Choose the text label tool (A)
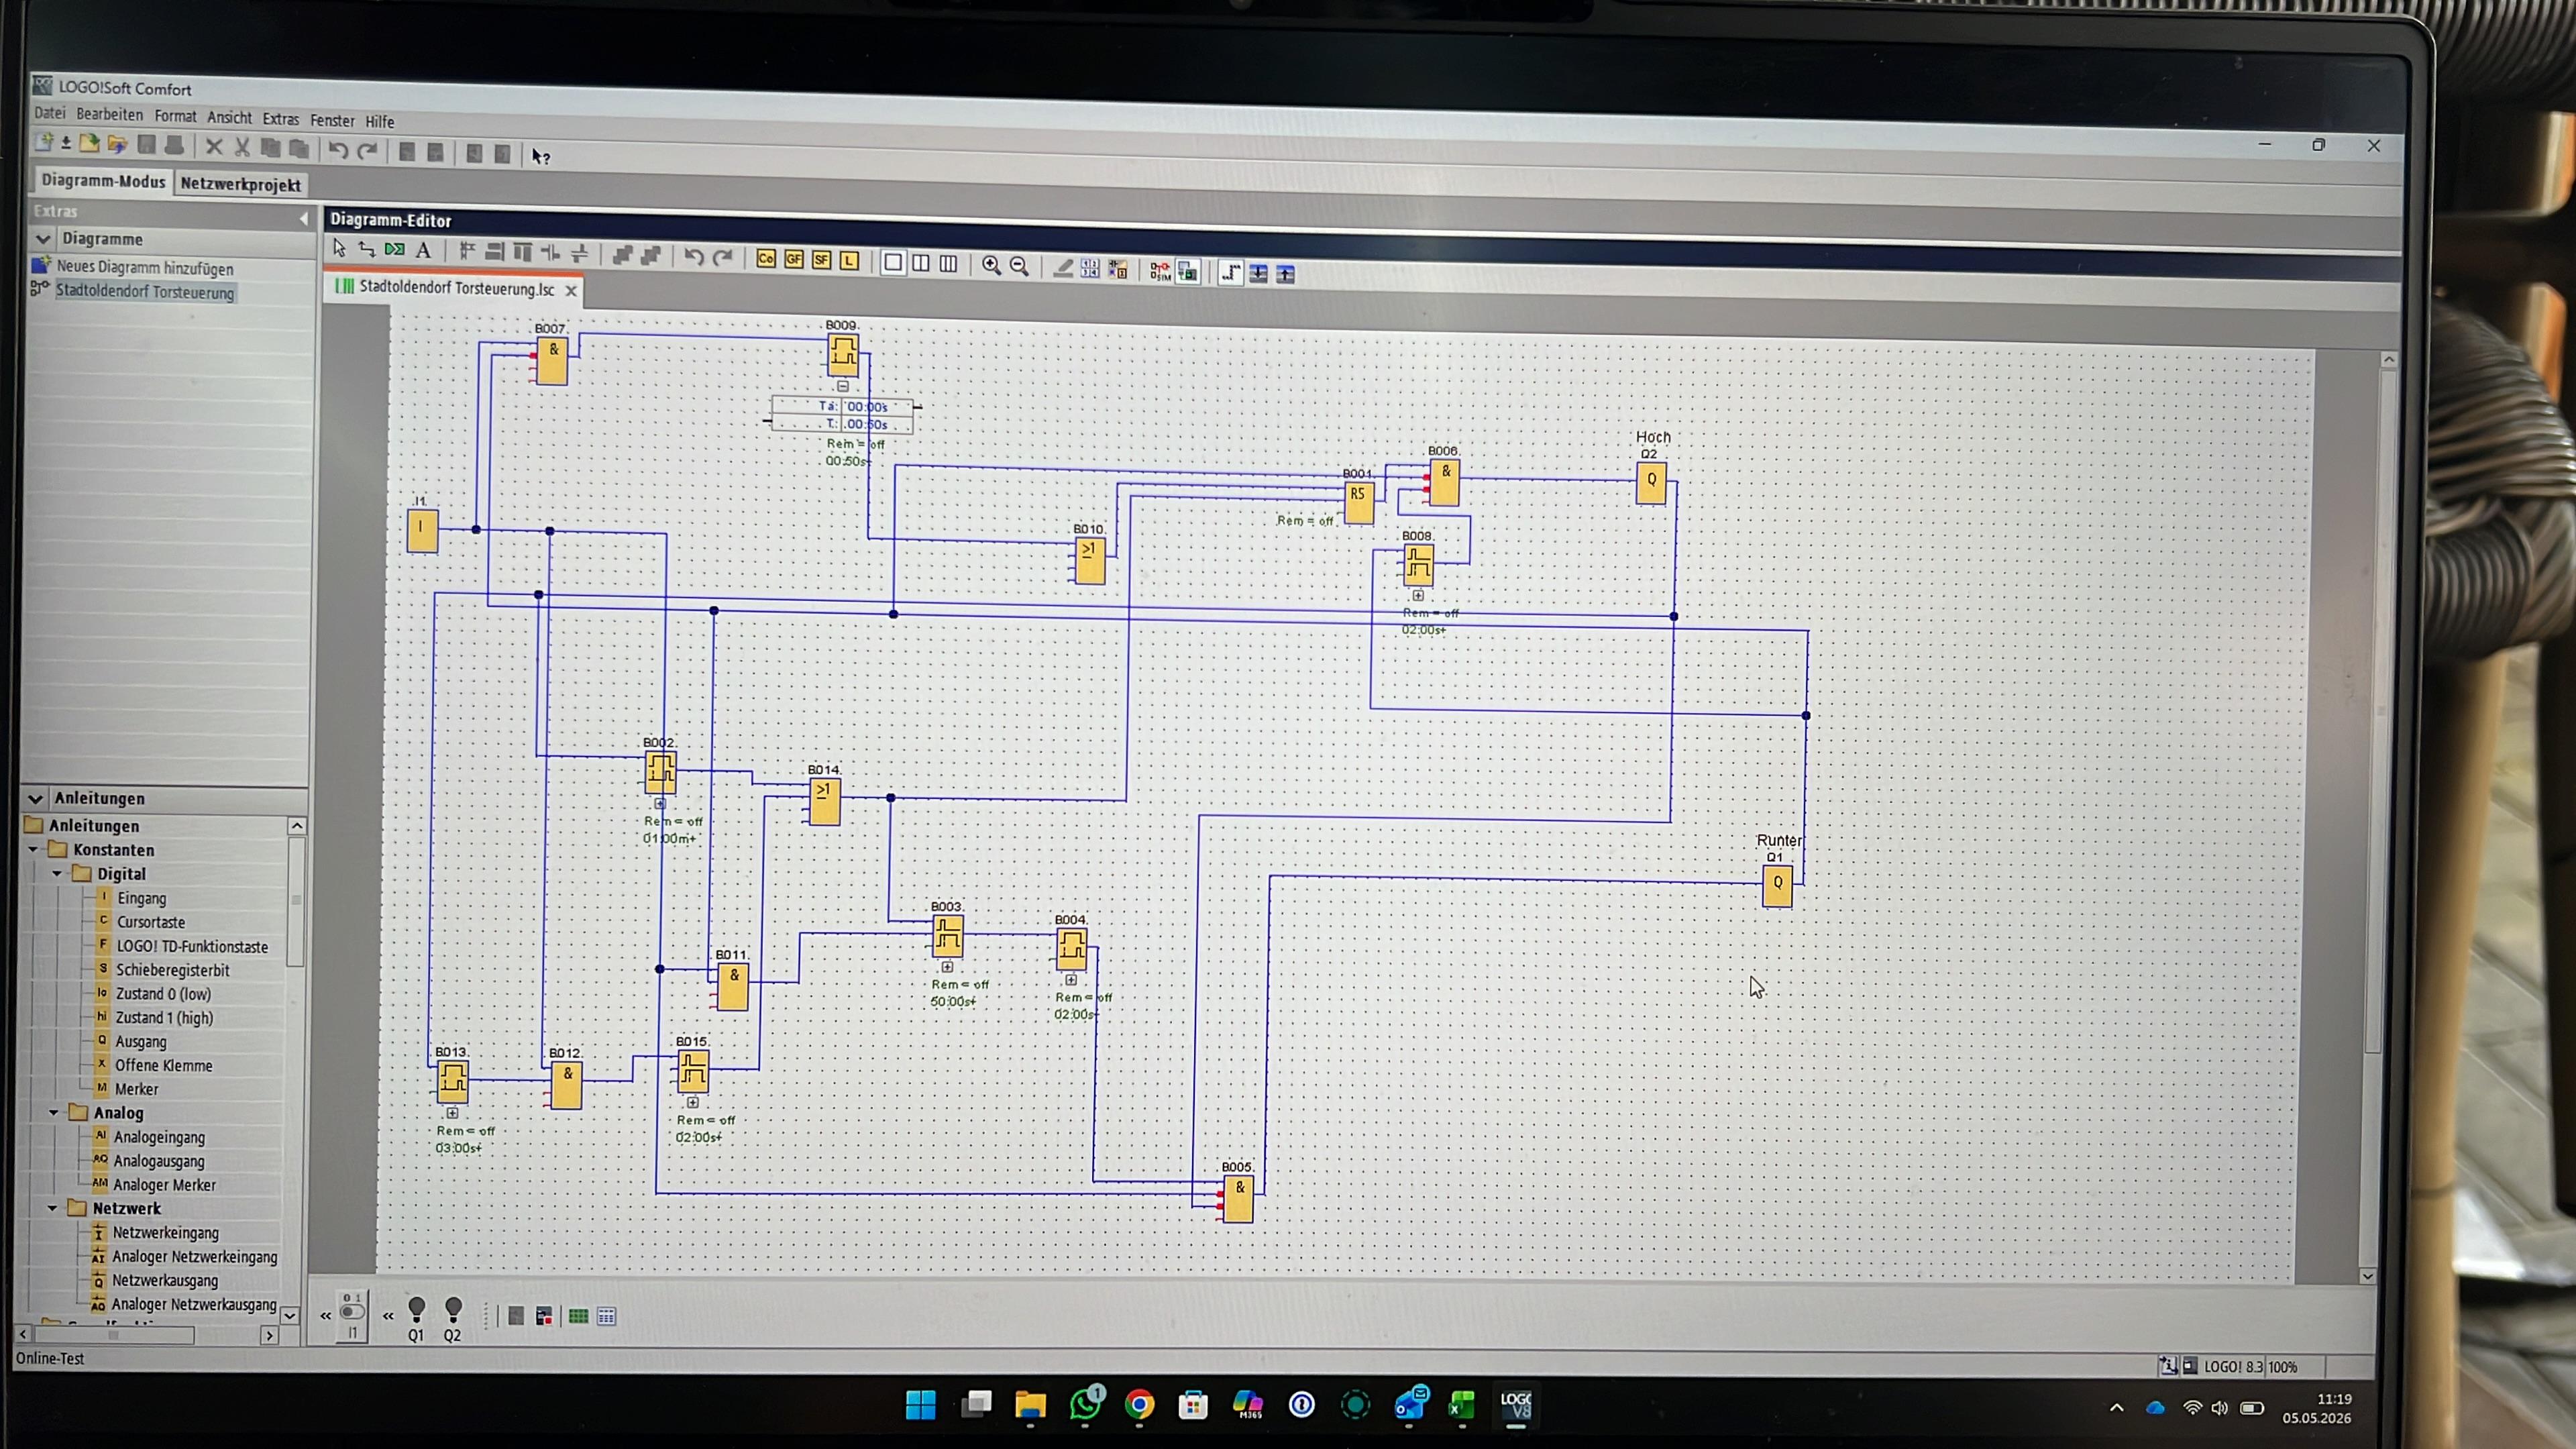 point(423,250)
